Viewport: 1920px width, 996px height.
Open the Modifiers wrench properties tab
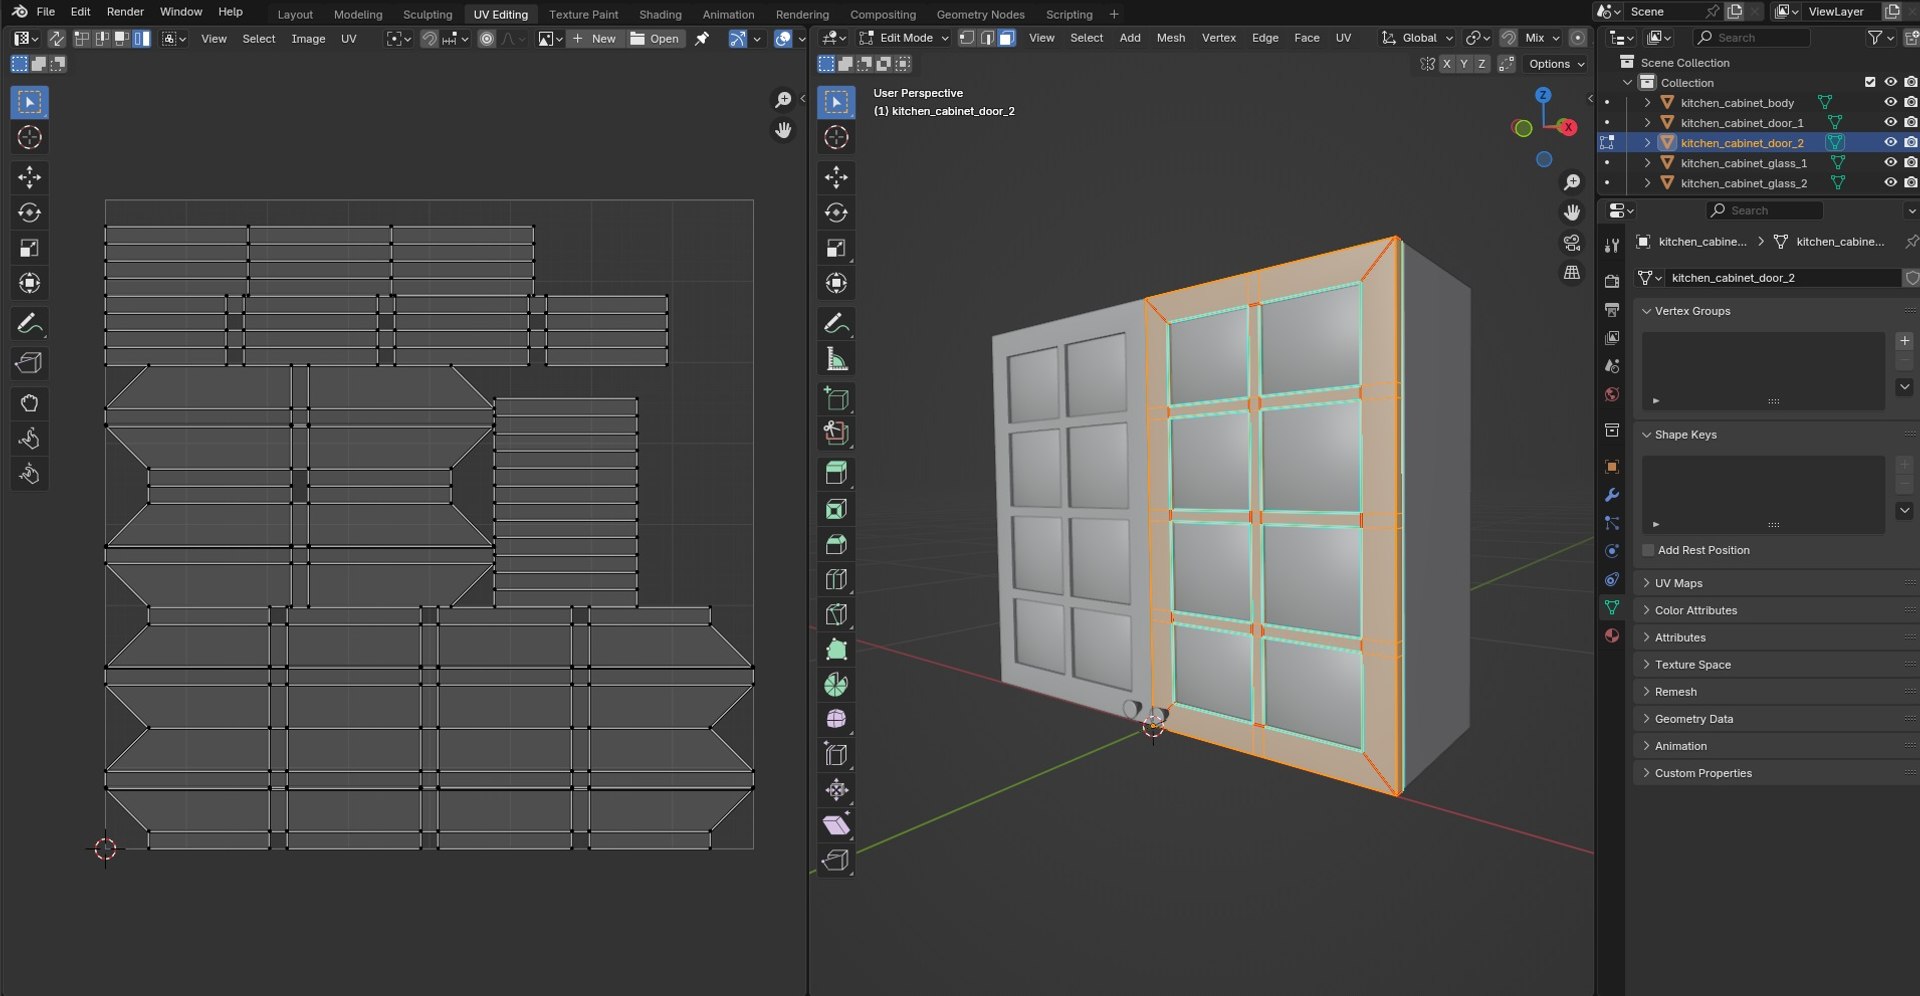click(1611, 495)
